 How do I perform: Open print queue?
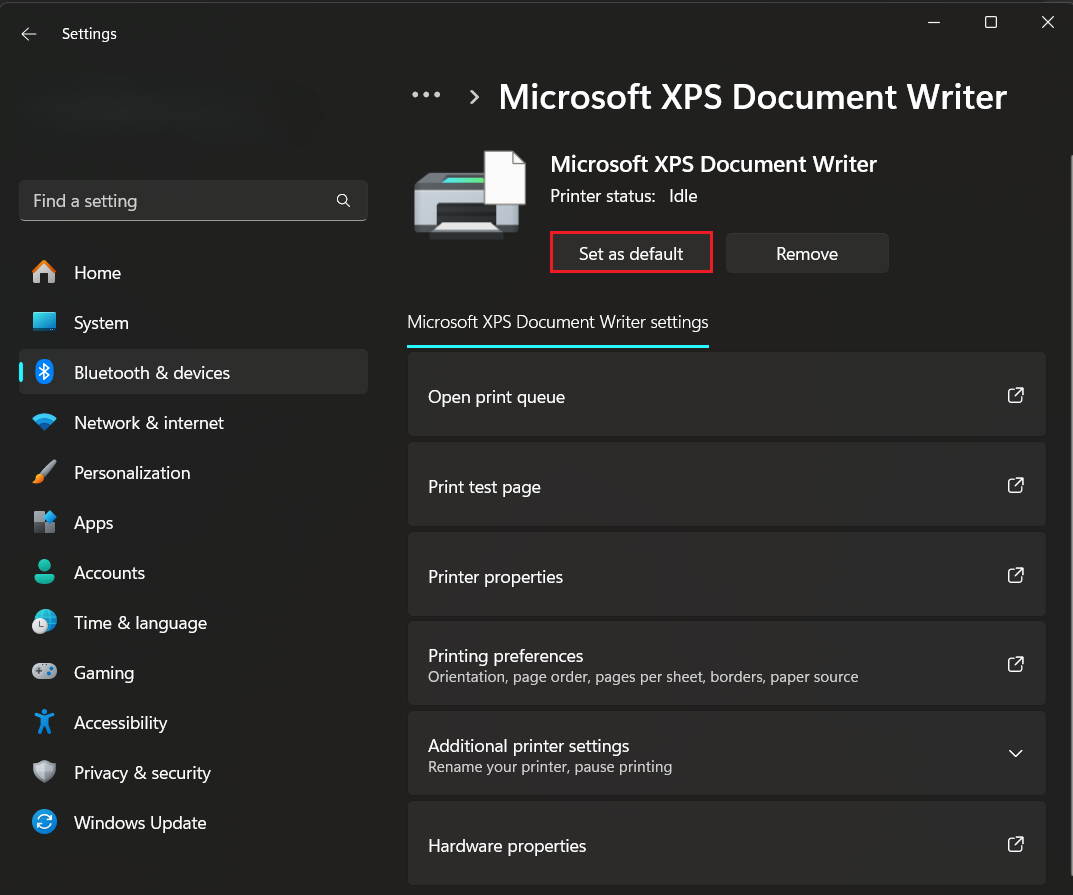click(x=726, y=397)
